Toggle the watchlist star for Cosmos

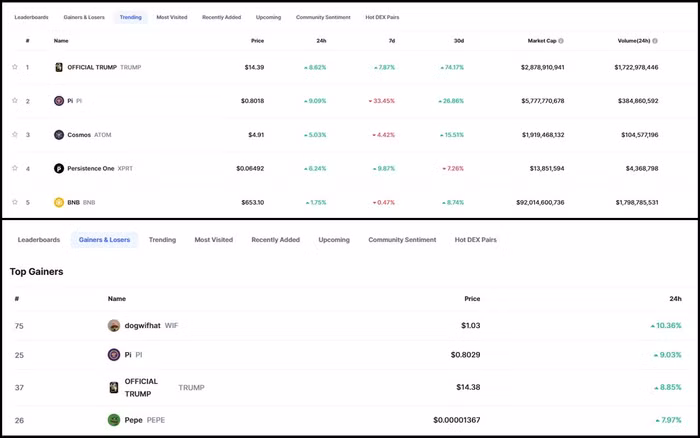pyautogui.click(x=15, y=134)
